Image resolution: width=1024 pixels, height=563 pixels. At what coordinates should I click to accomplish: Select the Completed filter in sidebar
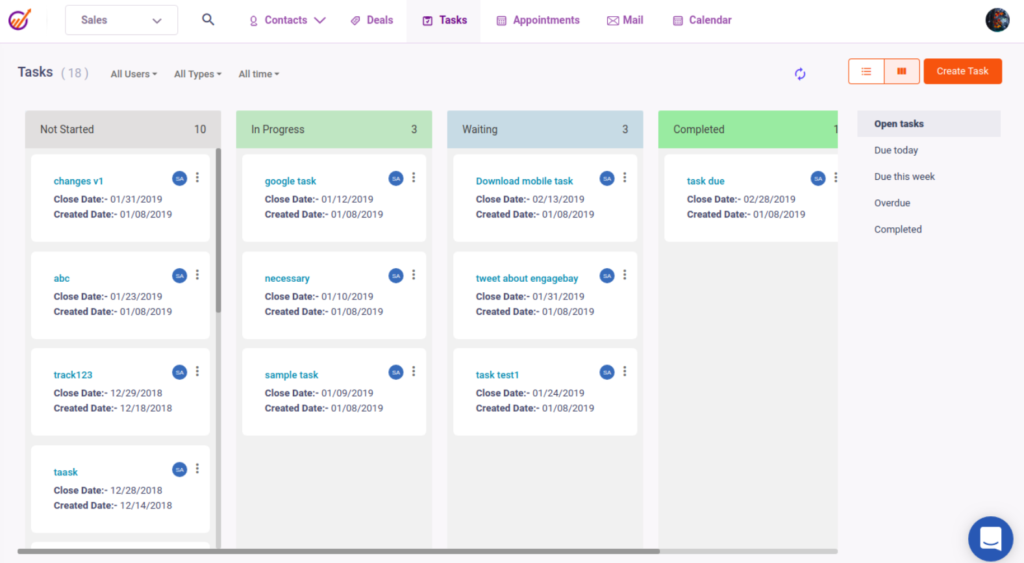(x=898, y=229)
